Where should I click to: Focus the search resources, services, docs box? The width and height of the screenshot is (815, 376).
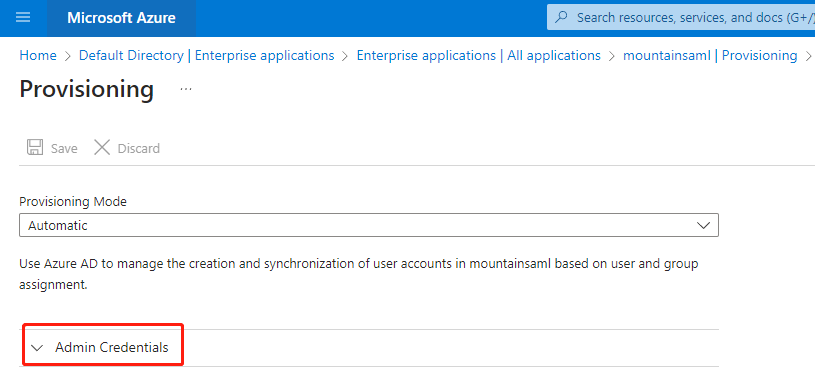681,17
